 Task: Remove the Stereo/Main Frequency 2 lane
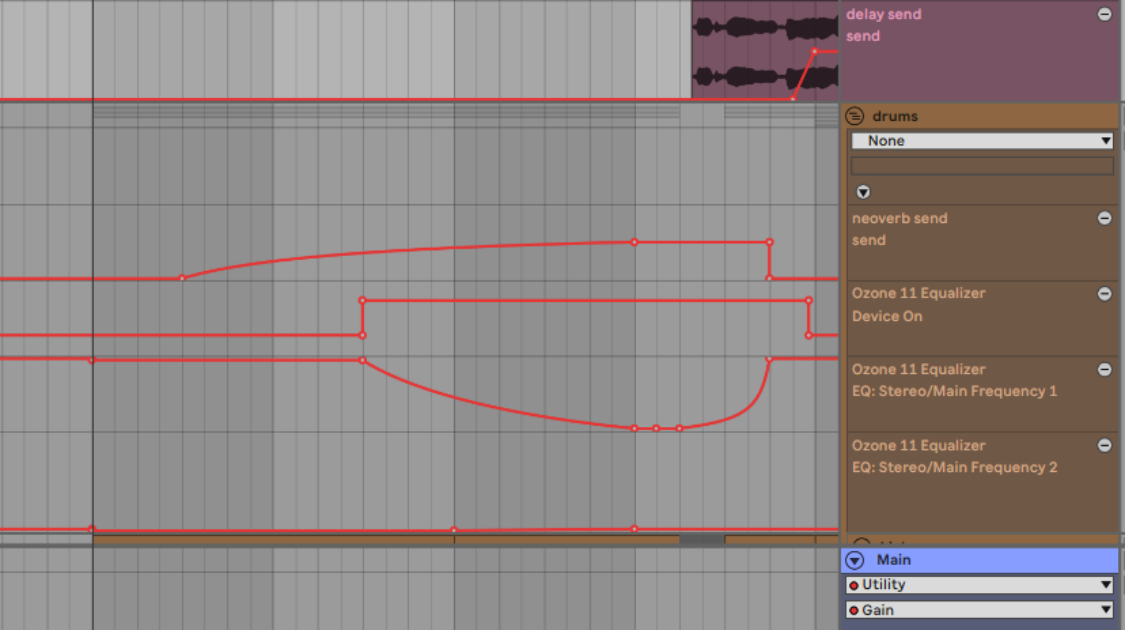1104,445
